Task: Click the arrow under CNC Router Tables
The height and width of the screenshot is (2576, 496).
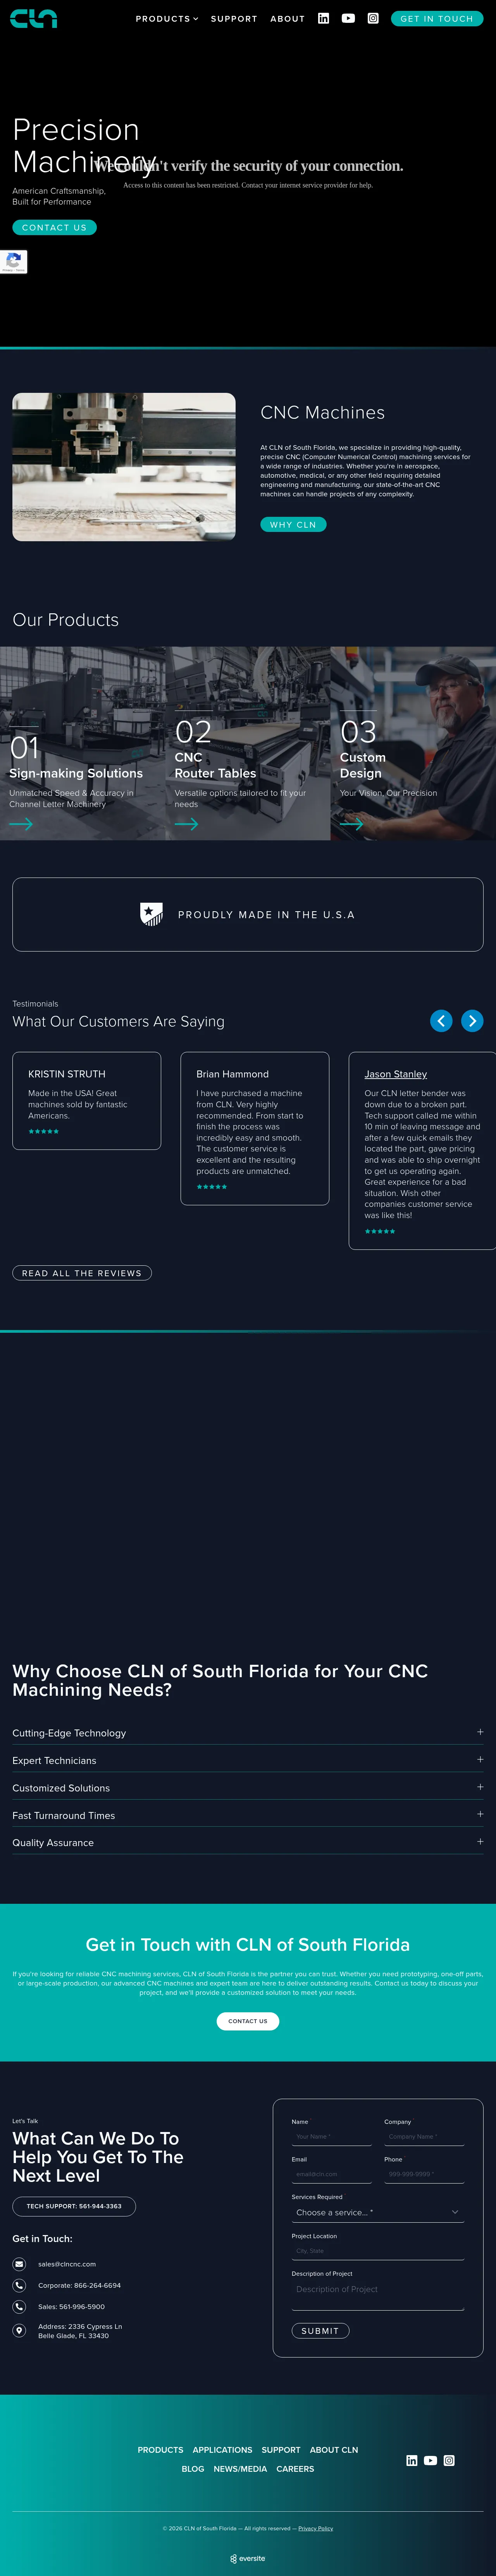Action: pyautogui.click(x=186, y=824)
